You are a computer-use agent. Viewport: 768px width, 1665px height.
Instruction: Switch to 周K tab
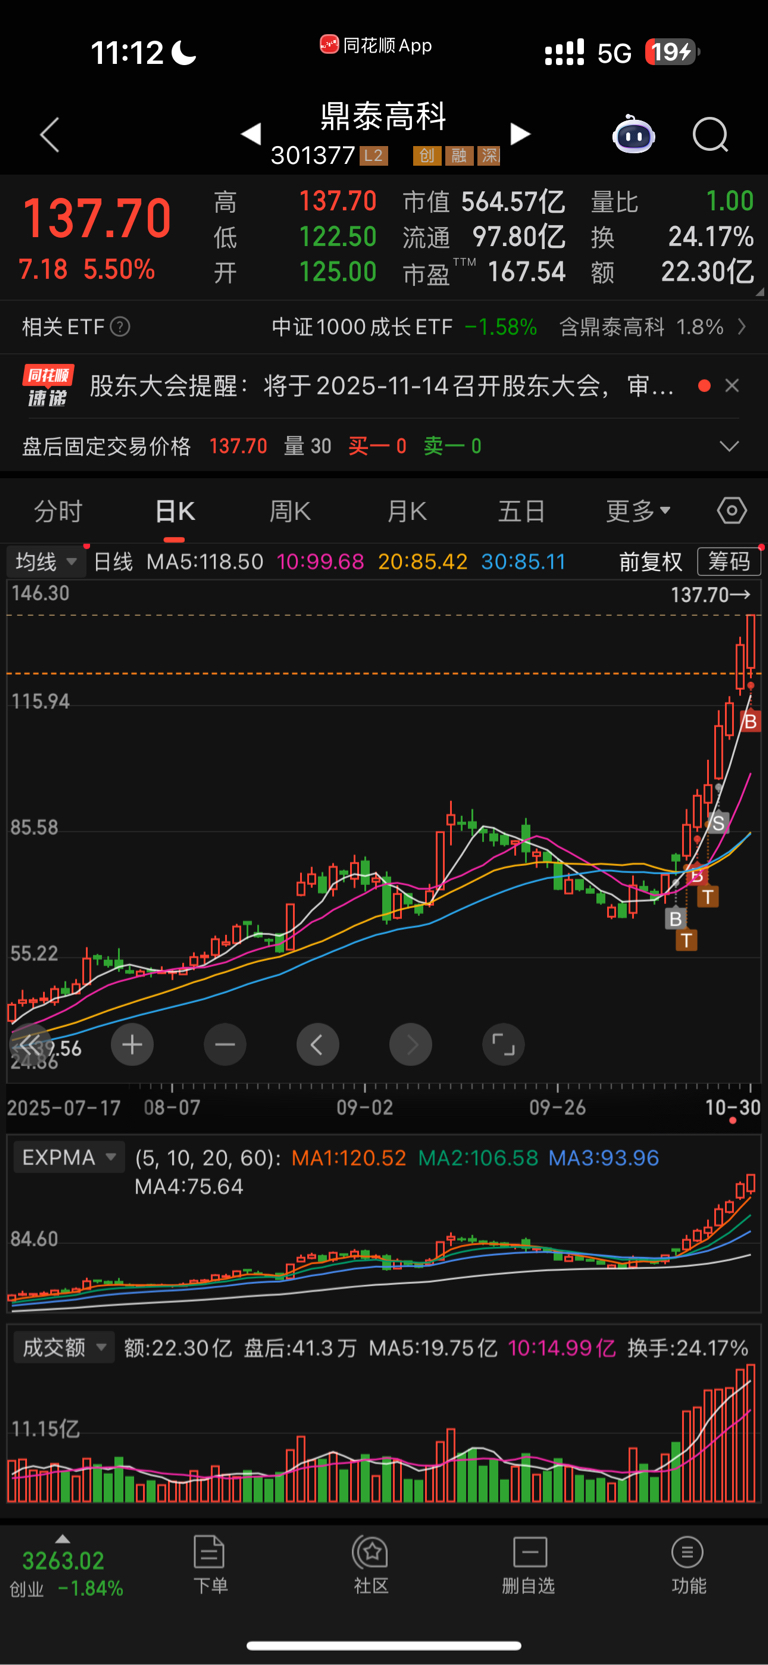click(290, 512)
